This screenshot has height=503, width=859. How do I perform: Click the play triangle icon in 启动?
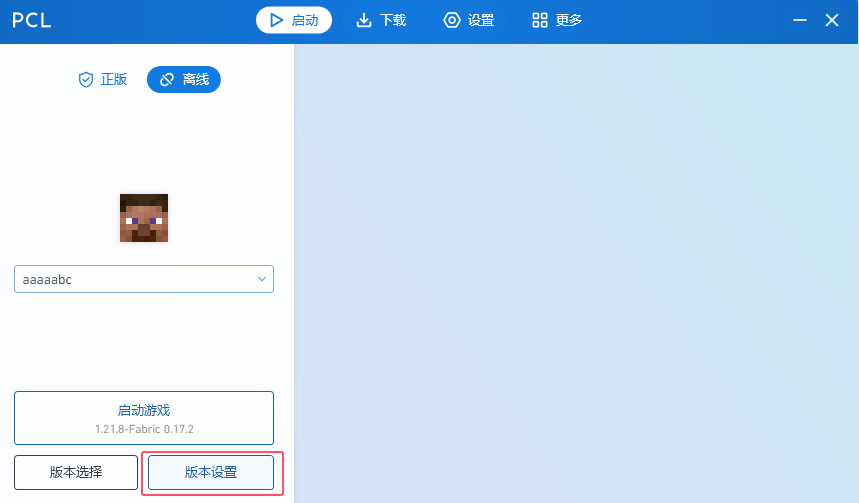277,20
